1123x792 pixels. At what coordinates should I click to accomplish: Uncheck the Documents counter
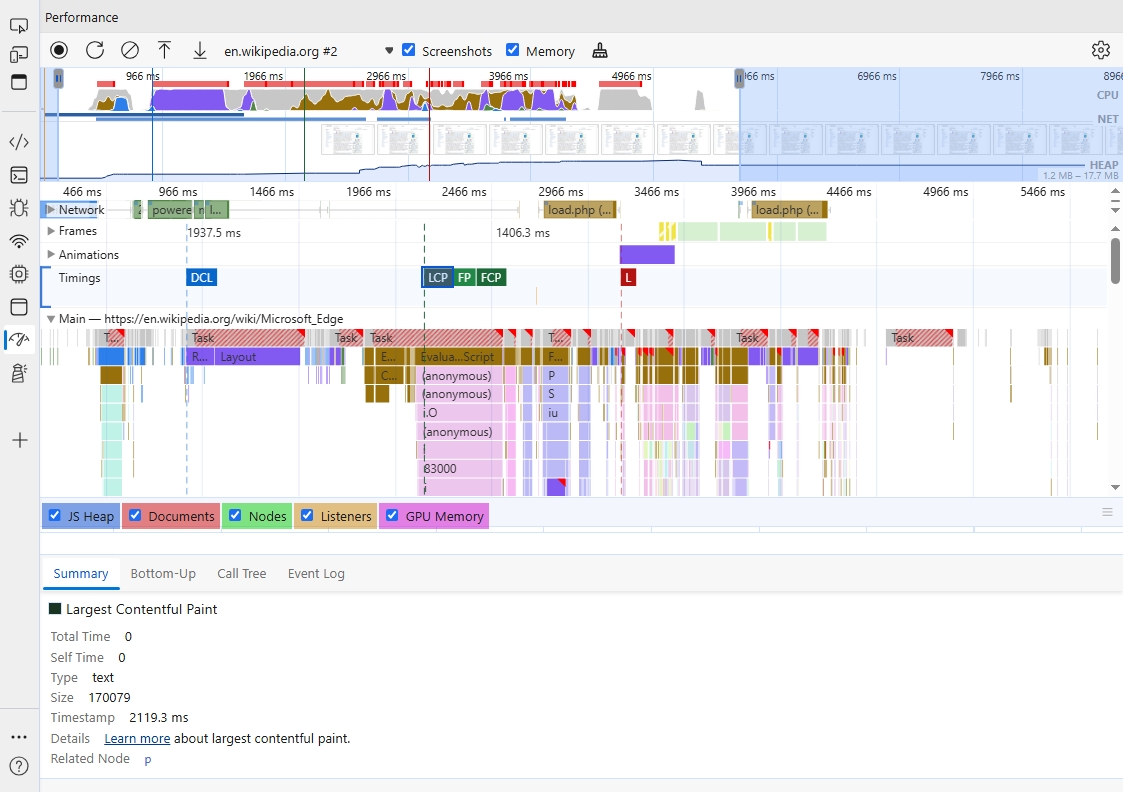[x=135, y=516]
